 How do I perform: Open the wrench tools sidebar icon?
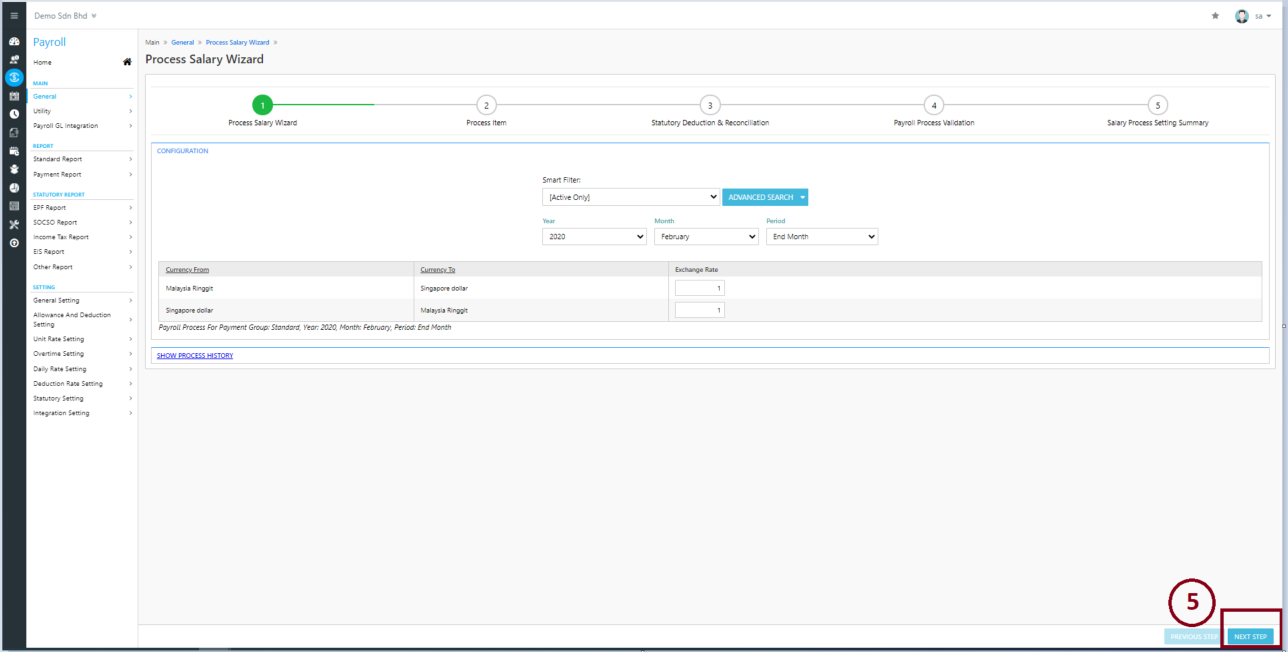tap(14, 224)
